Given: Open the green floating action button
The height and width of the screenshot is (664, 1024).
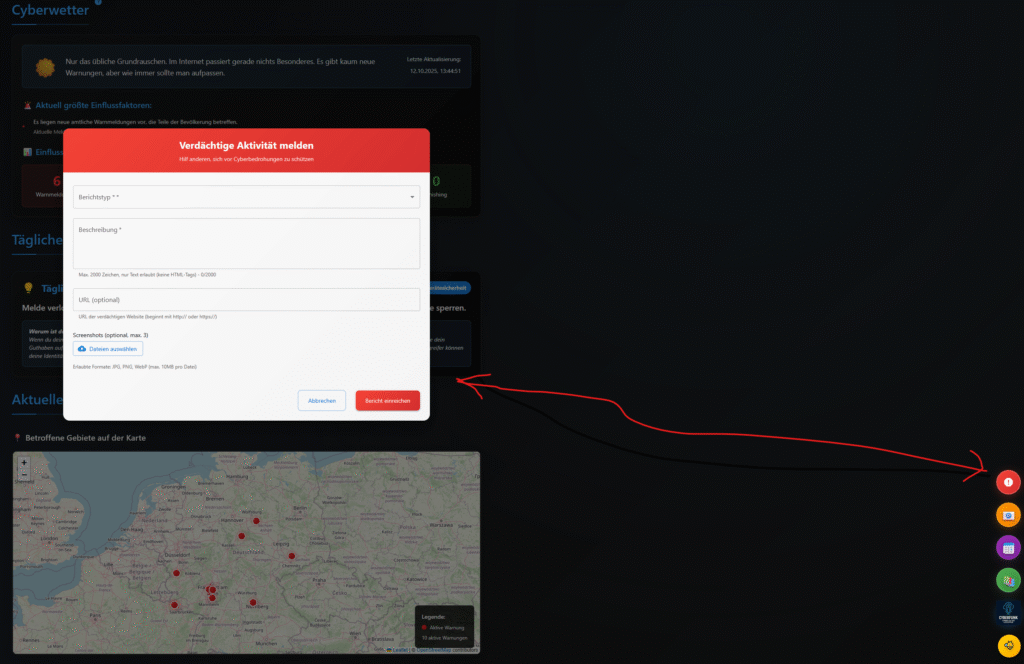Looking at the screenshot, I should 1008,579.
